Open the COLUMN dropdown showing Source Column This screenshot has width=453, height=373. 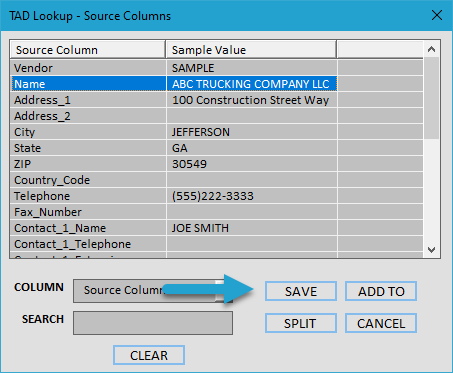pyautogui.click(x=153, y=291)
